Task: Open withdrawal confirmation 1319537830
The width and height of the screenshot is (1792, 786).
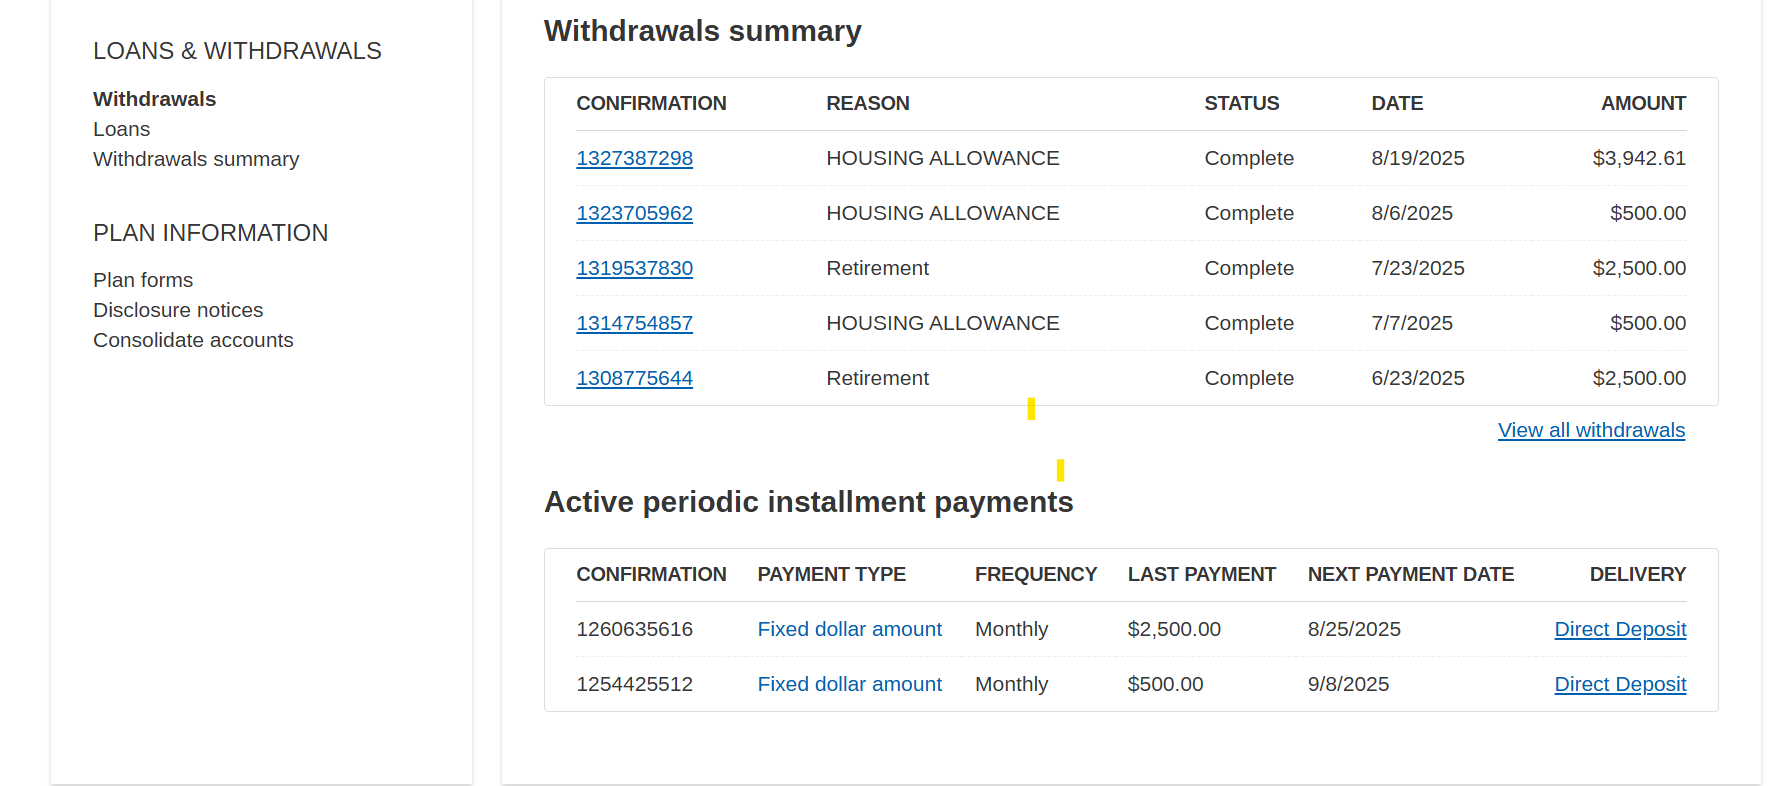Action: pyautogui.click(x=634, y=268)
